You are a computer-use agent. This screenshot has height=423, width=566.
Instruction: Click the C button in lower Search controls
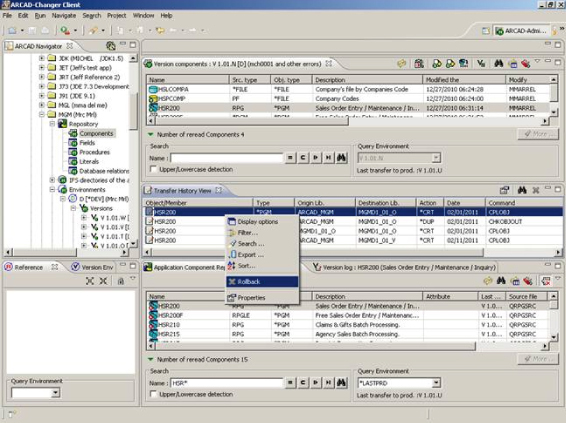coord(303,383)
